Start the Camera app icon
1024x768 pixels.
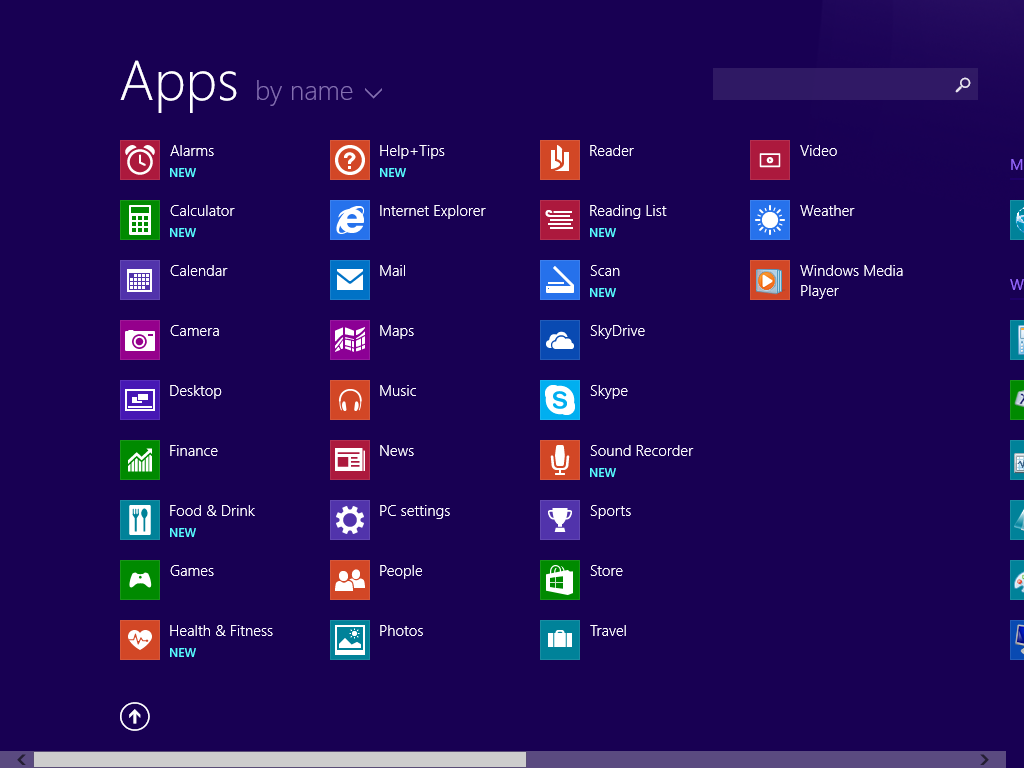click(140, 340)
